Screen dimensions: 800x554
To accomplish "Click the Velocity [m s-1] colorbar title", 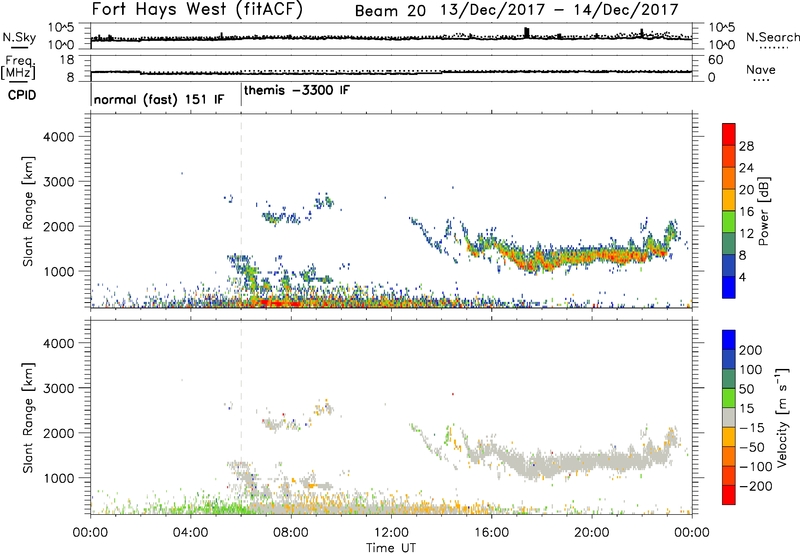I will (x=782, y=417).
